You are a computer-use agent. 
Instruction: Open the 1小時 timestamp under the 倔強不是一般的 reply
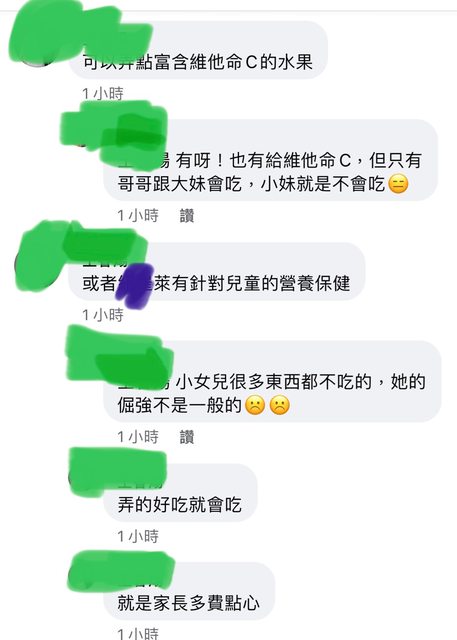point(138,437)
